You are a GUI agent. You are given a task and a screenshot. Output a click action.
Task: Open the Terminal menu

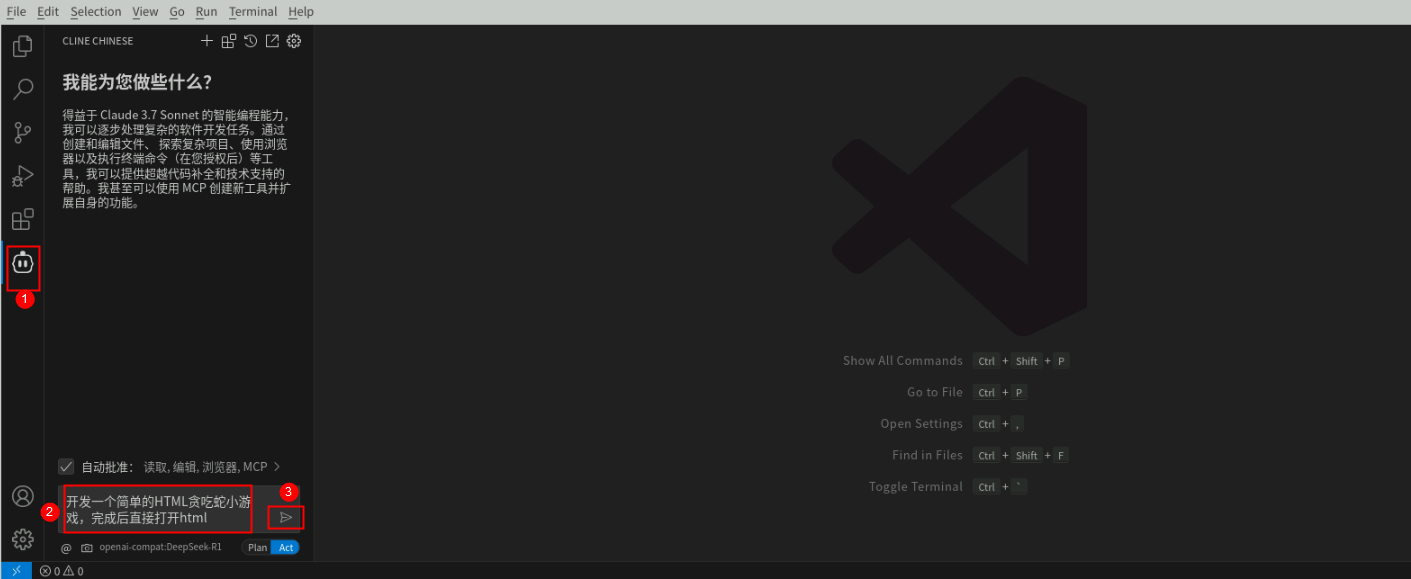point(253,12)
